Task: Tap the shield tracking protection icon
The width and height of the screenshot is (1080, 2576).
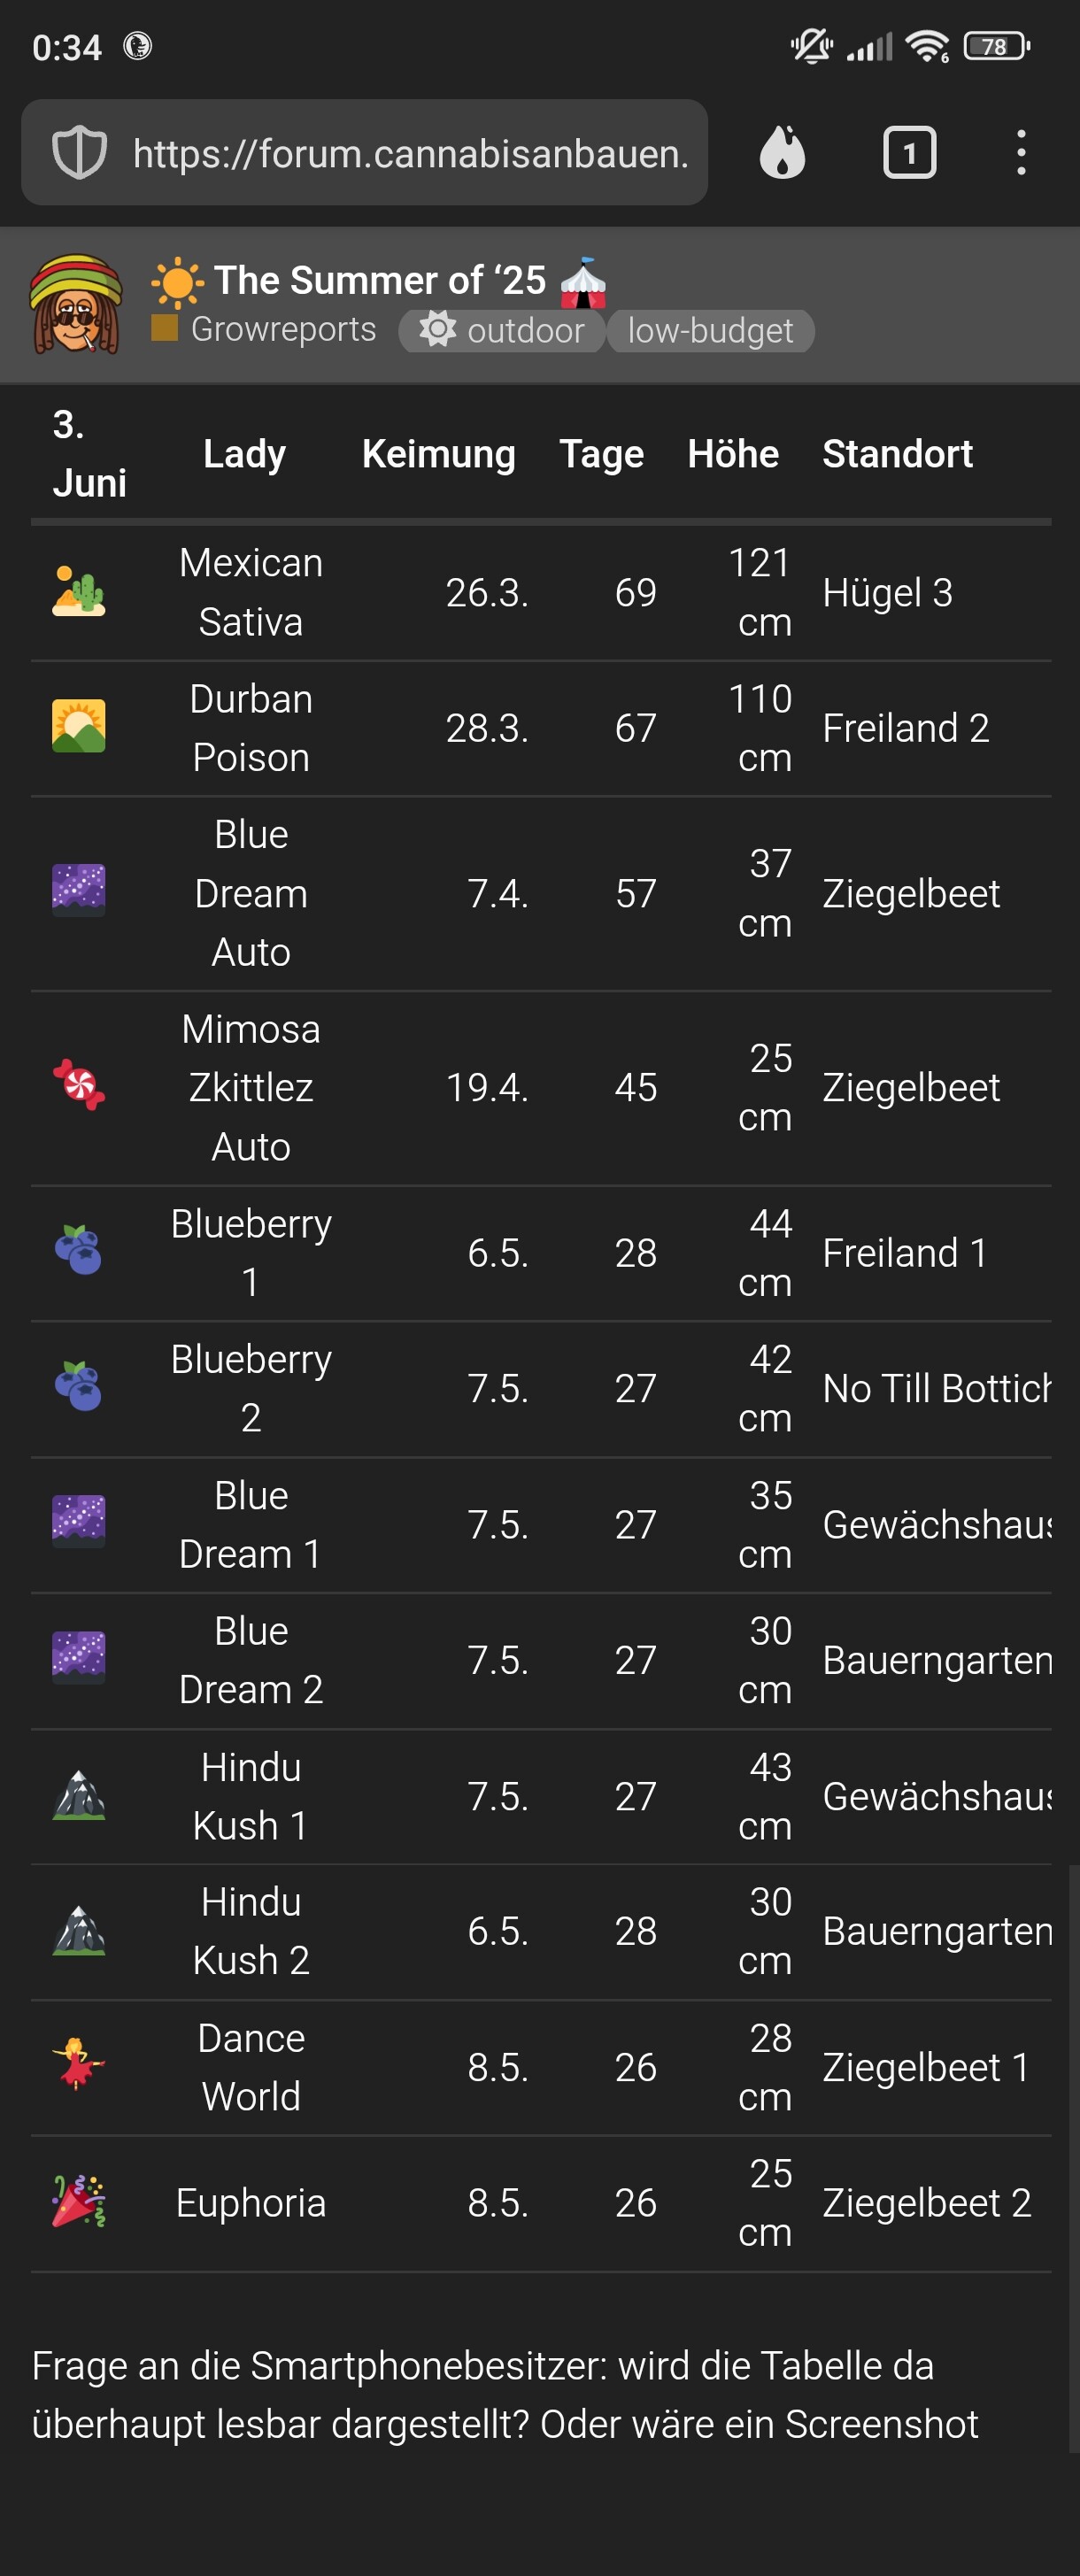Action: coord(79,153)
